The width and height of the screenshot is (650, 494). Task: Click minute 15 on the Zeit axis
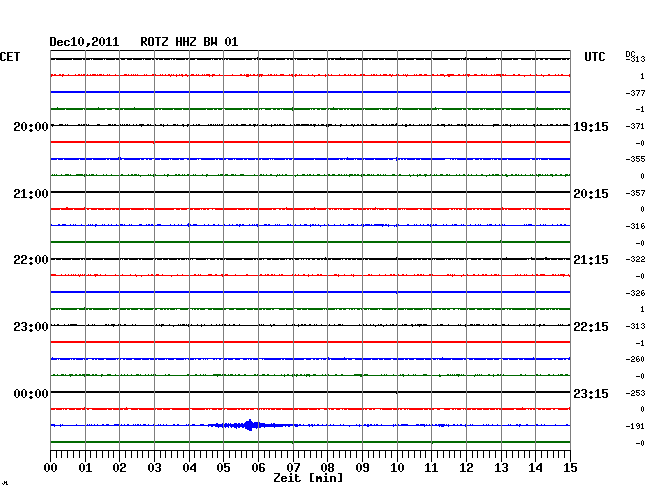(x=570, y=468)
